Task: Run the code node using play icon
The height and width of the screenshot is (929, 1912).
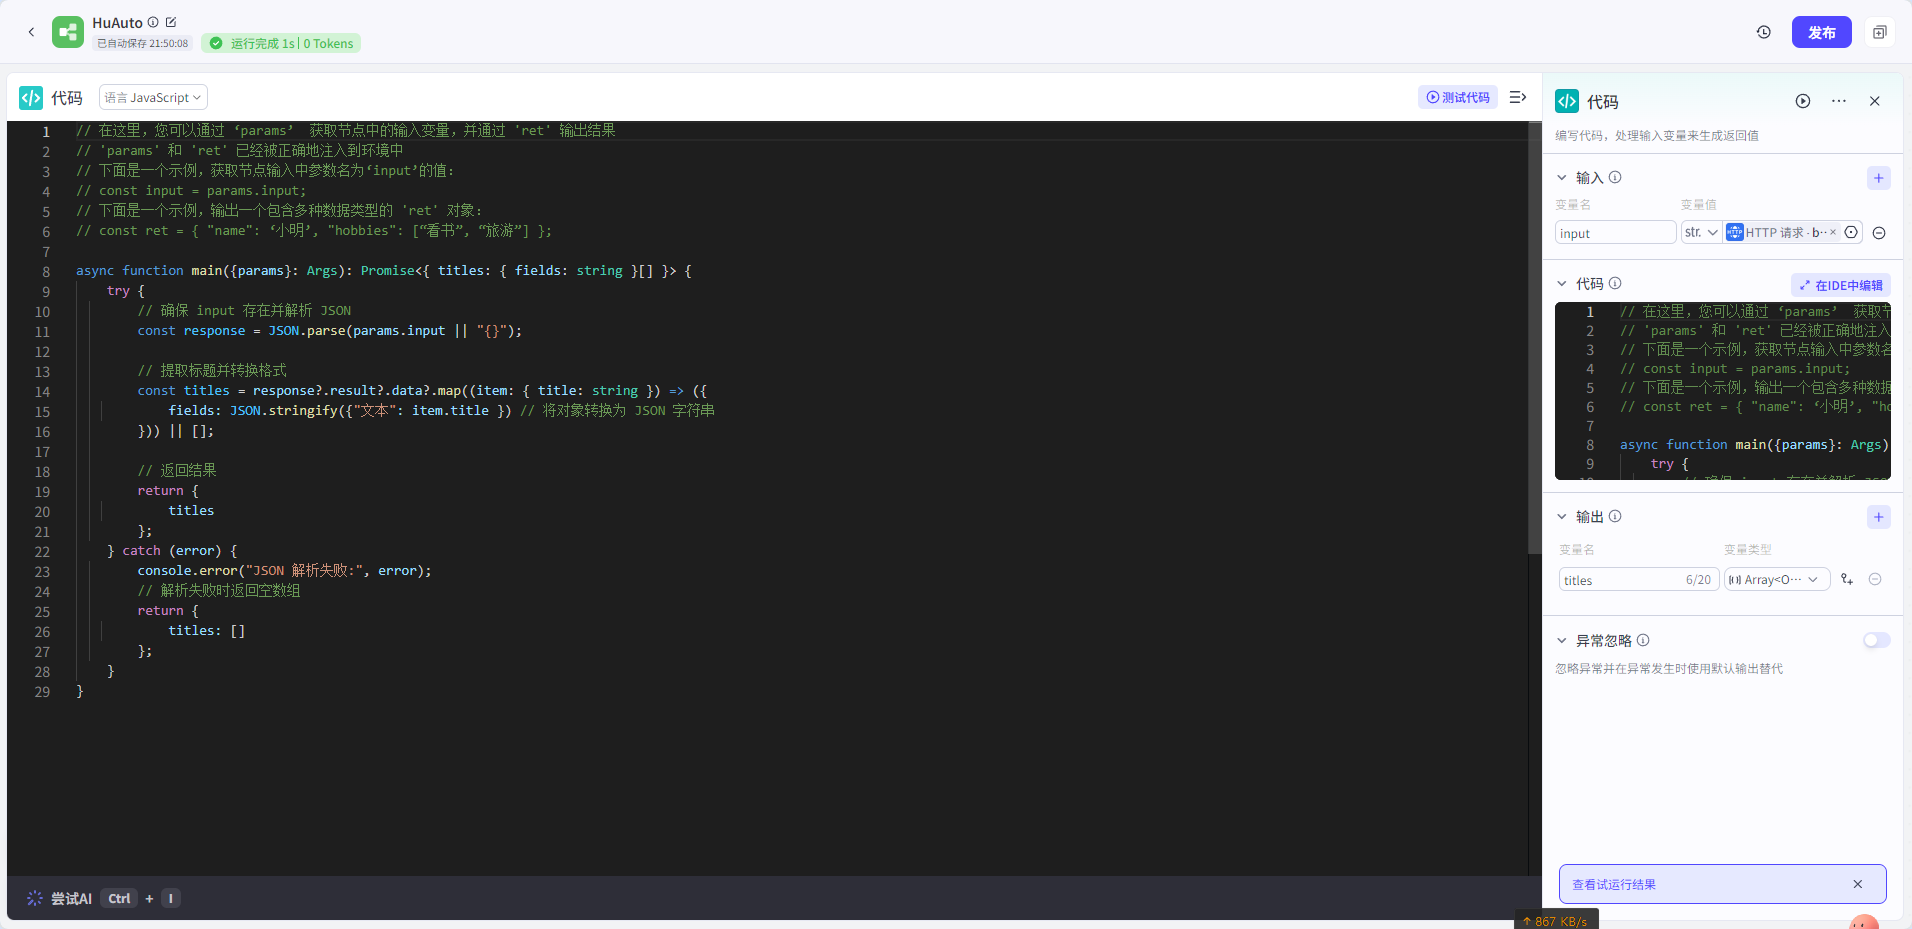Action: 1802,101
